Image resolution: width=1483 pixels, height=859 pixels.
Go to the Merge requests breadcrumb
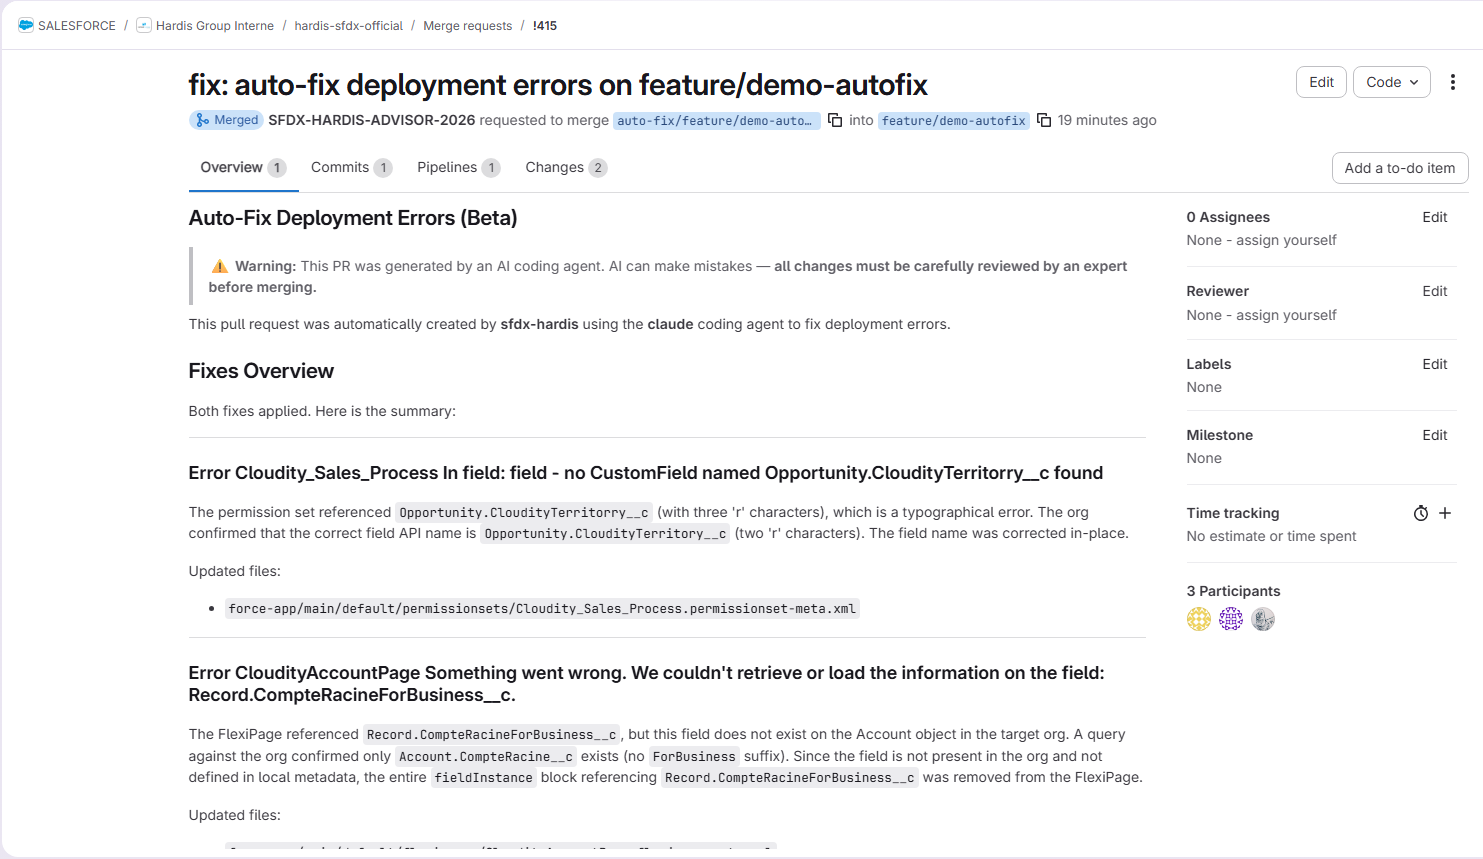coord(467,26)
